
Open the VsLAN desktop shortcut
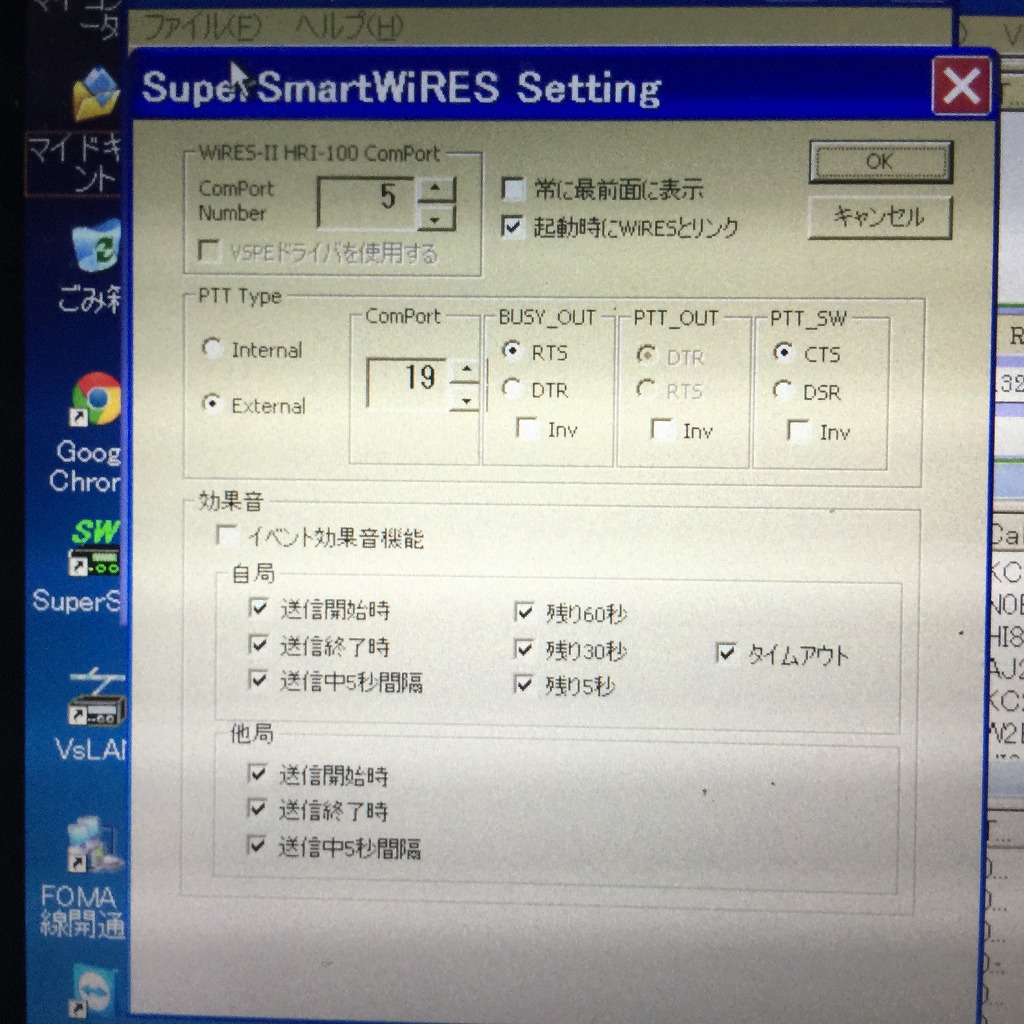click(97, 697)
